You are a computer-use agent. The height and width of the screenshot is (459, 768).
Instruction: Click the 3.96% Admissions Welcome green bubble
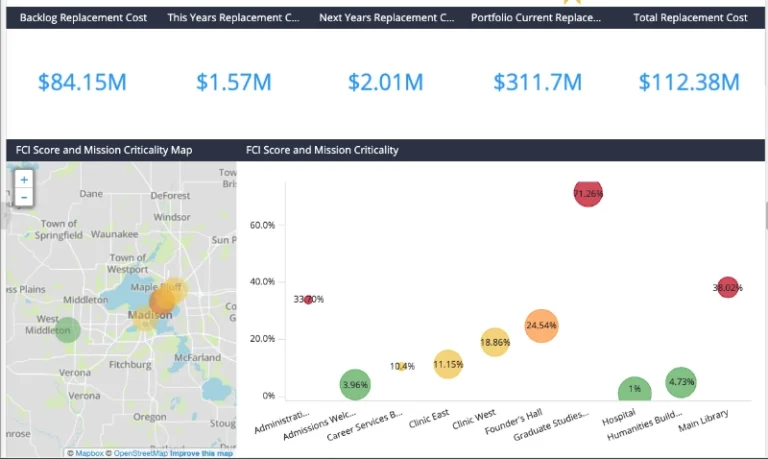355,384
